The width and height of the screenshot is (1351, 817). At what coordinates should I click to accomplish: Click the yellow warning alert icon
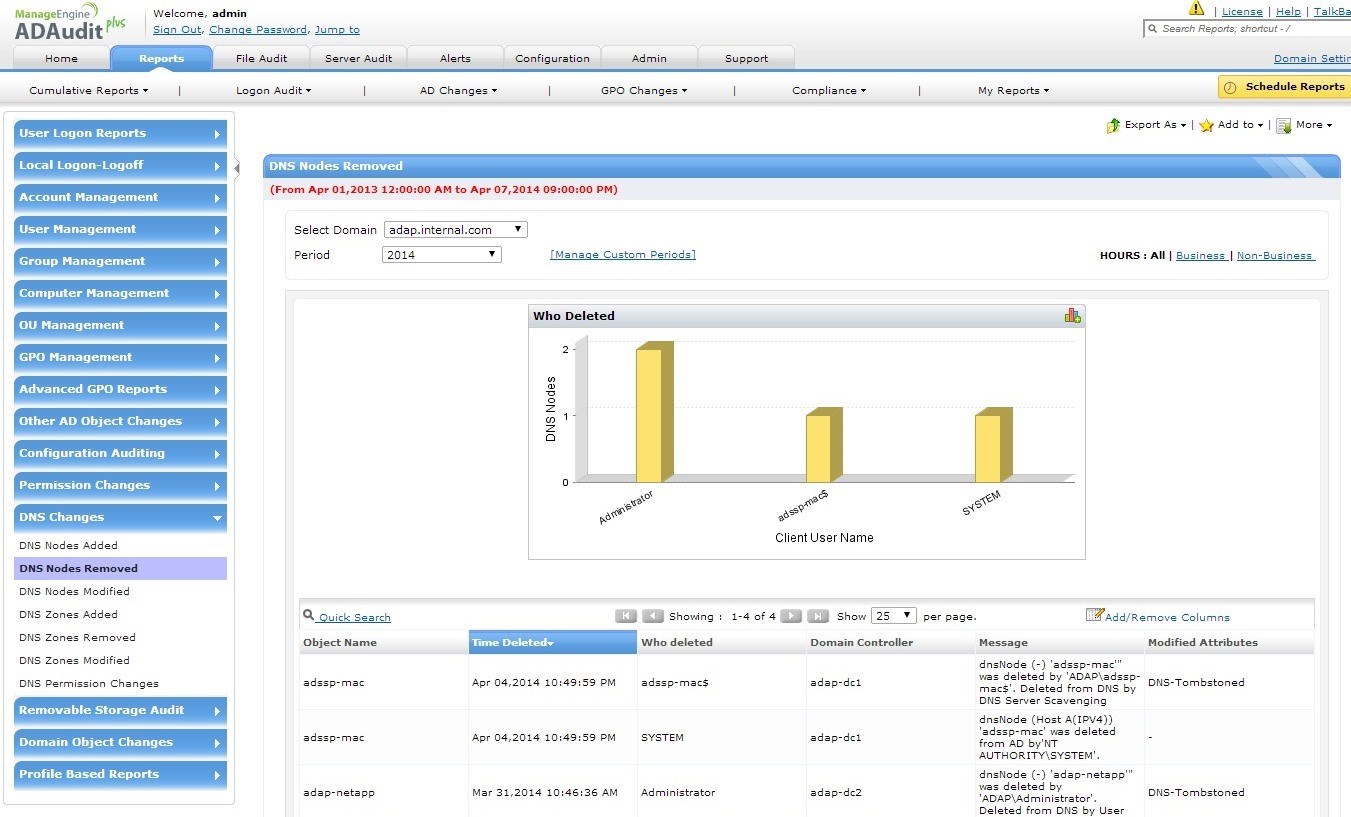(x=1196, y=9)
